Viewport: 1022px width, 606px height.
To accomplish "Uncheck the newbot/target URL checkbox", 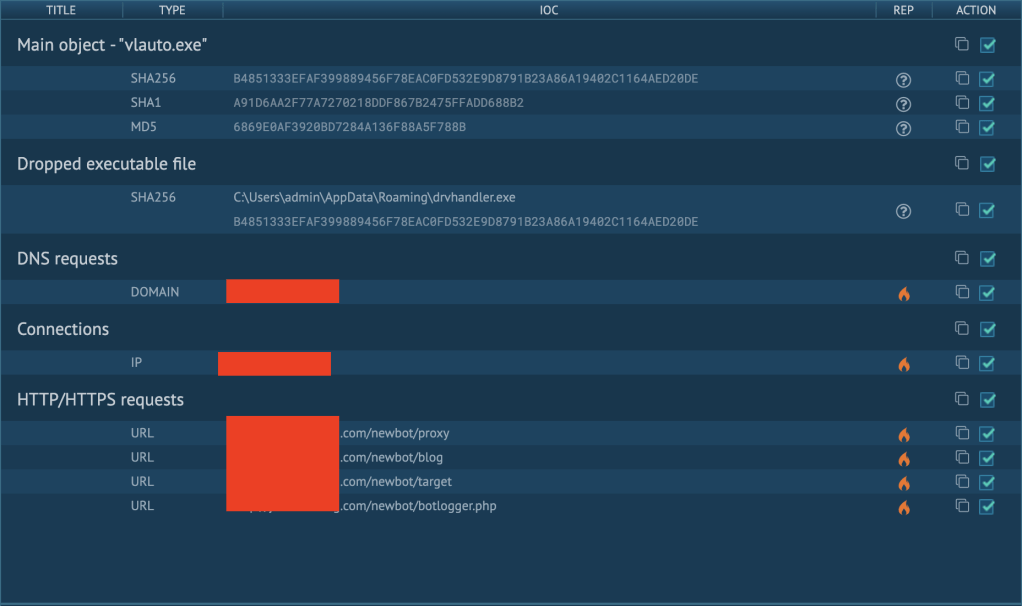I will (x=988, y=482).
